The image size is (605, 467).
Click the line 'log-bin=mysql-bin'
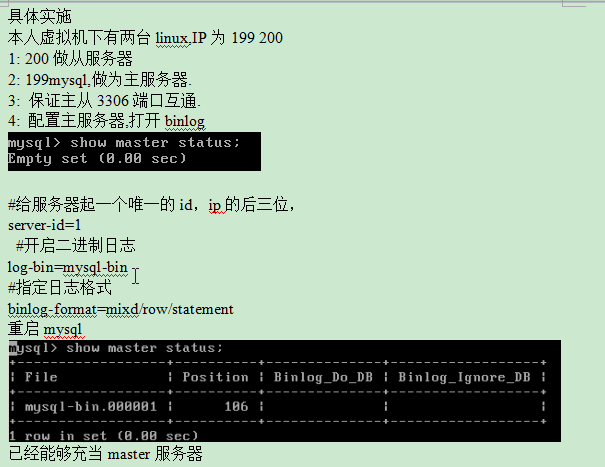tap(68, 267)
